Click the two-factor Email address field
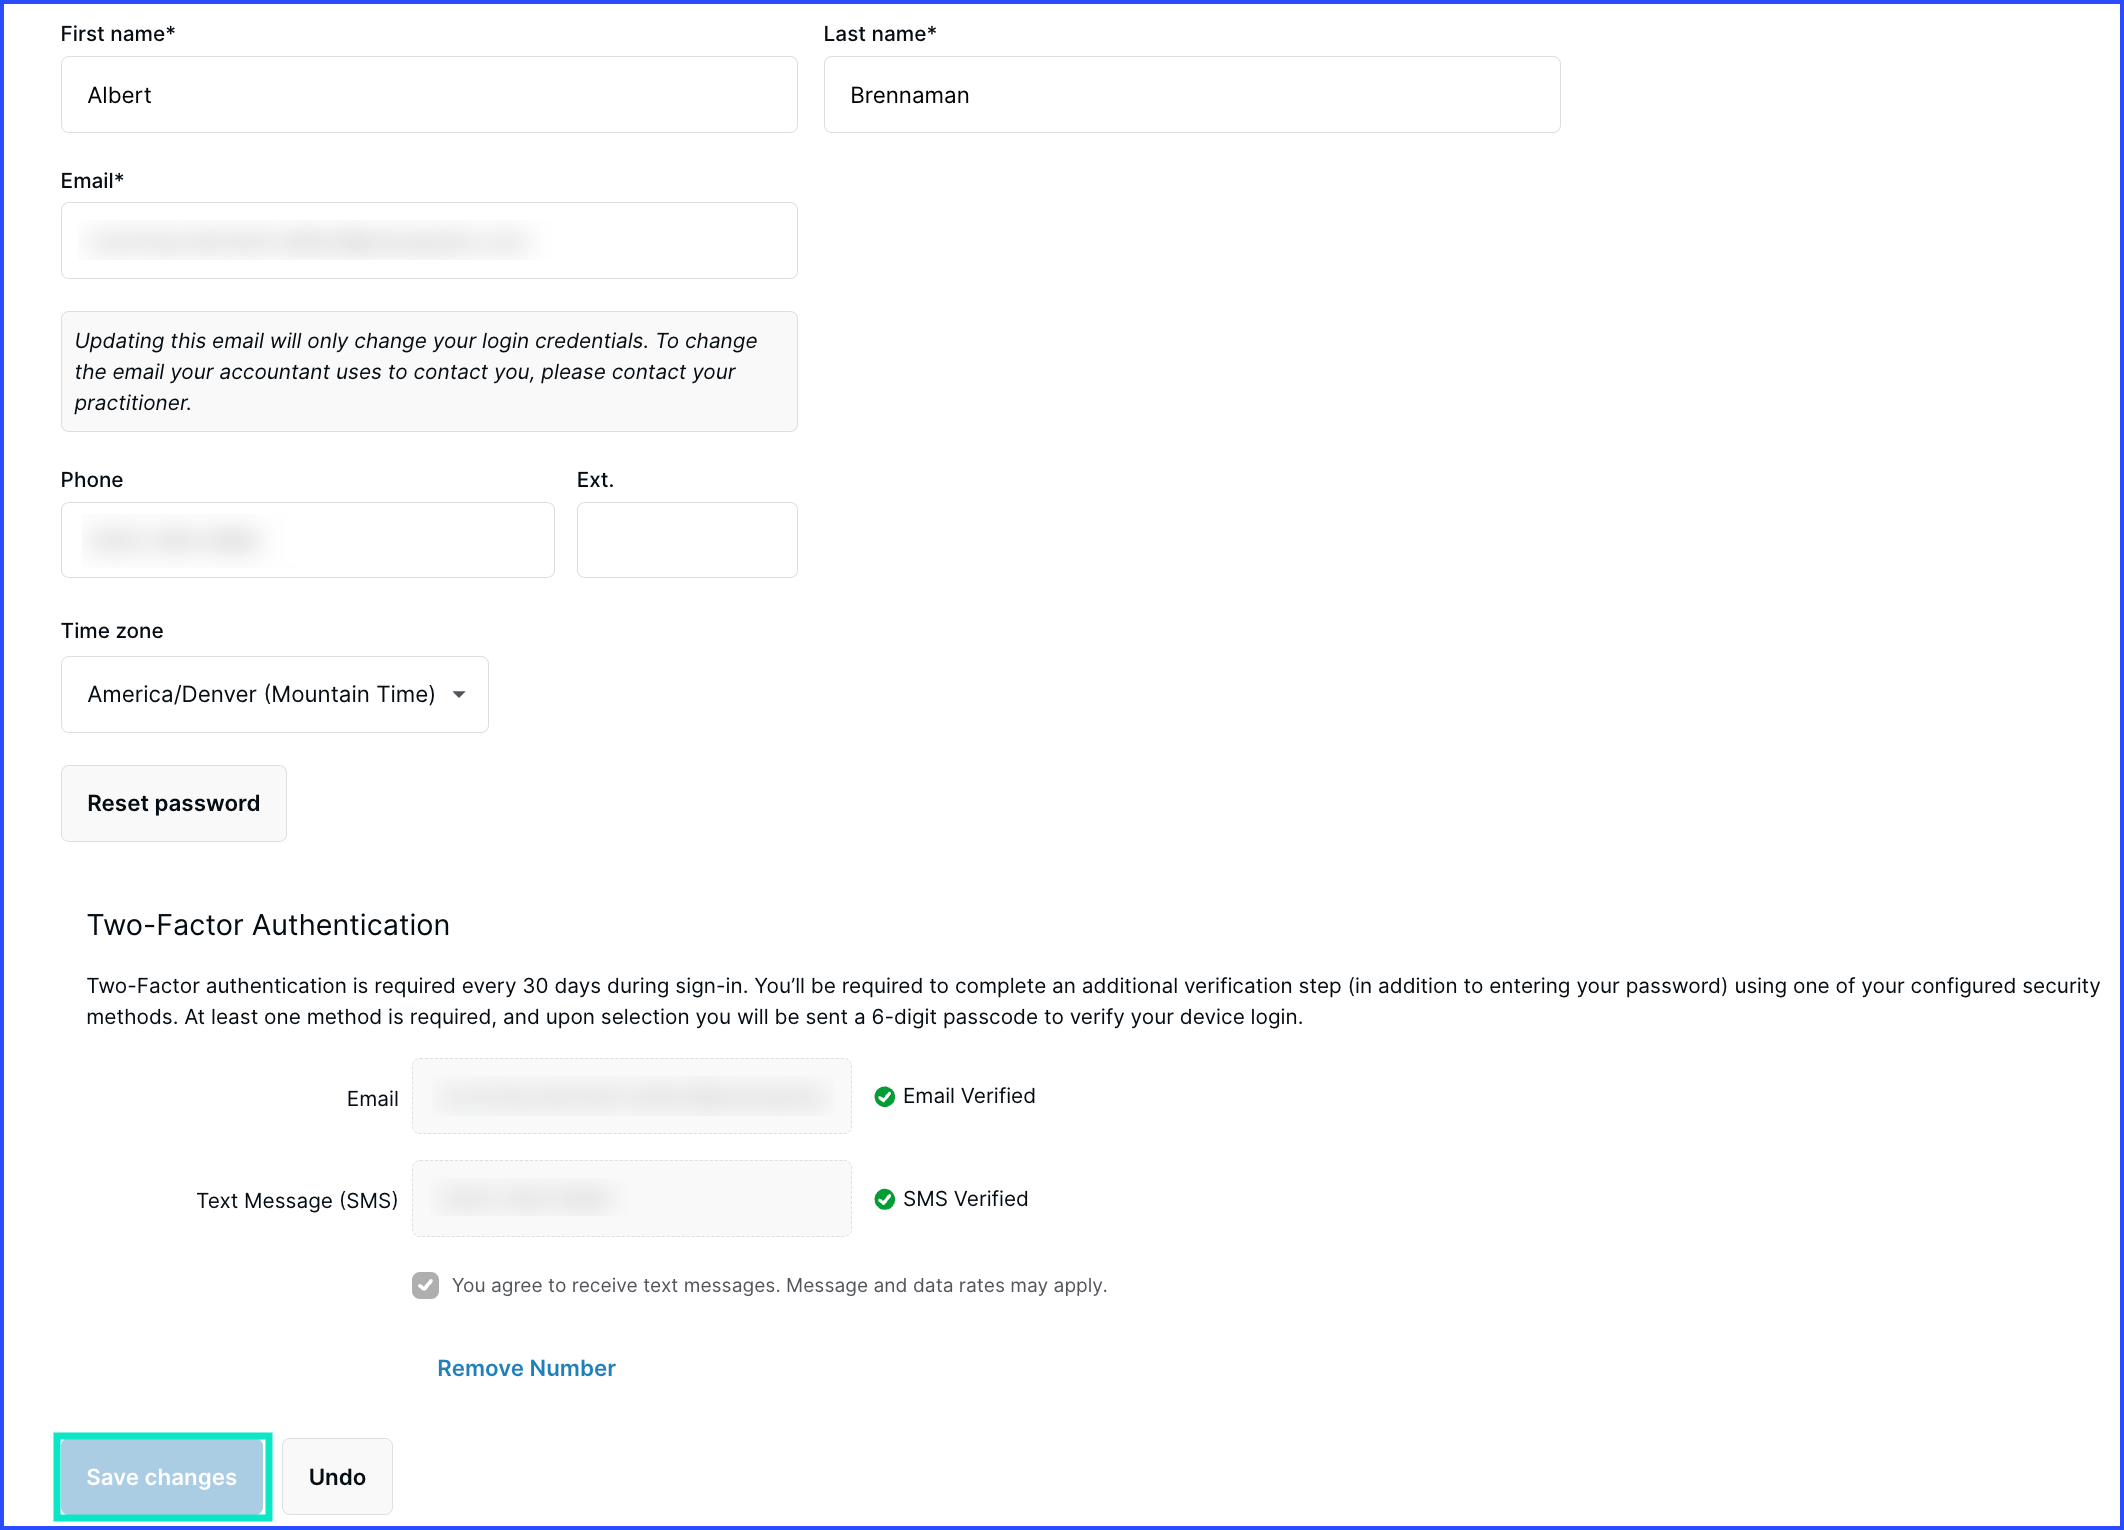 click(631, 1096)
